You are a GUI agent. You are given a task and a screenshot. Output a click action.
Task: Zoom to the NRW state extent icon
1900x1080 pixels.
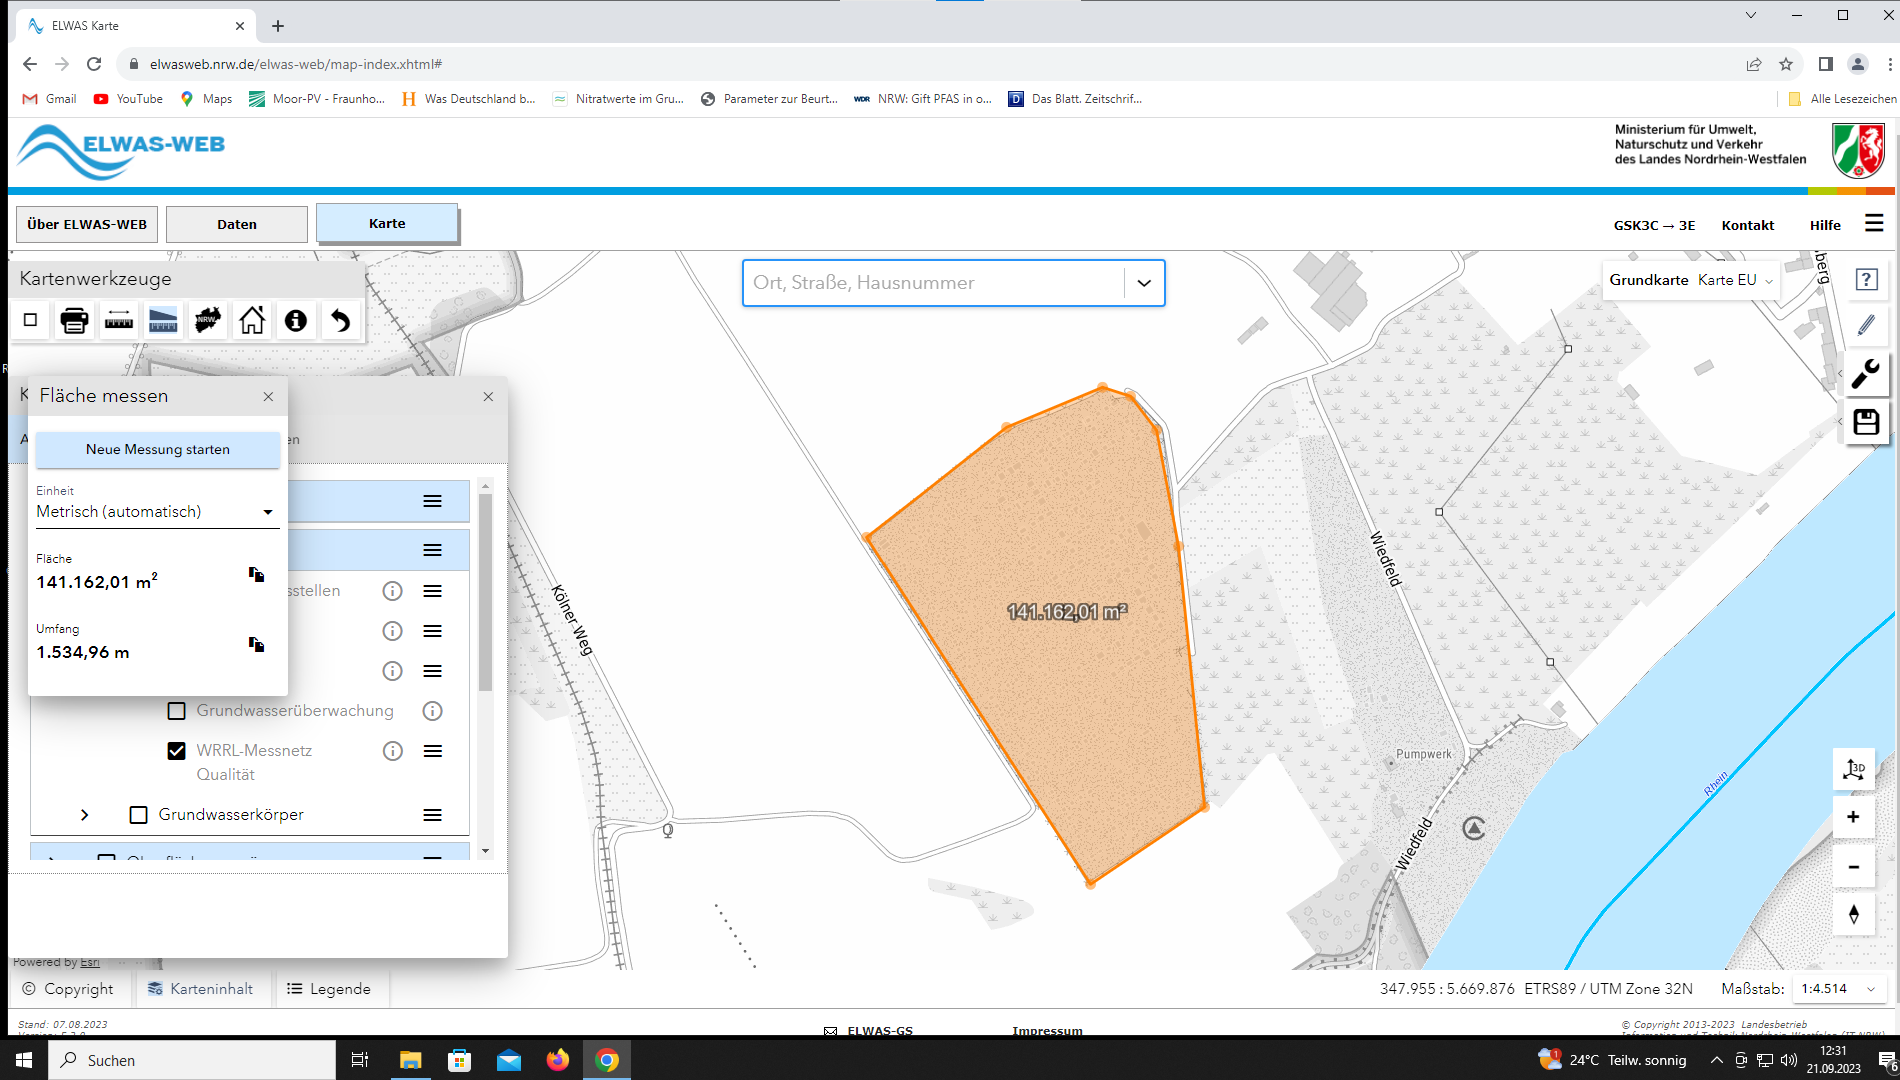[208, 321]
